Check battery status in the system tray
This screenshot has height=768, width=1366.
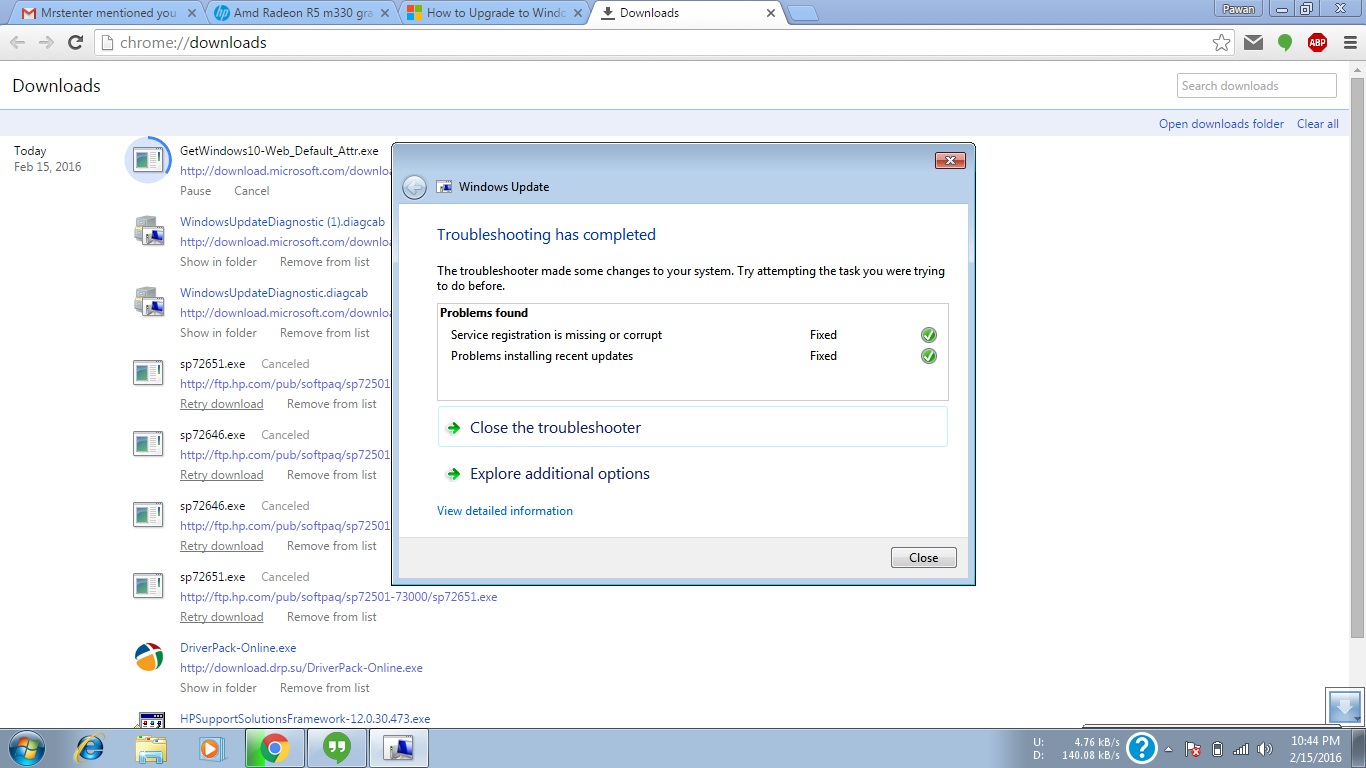point(1217,749)
